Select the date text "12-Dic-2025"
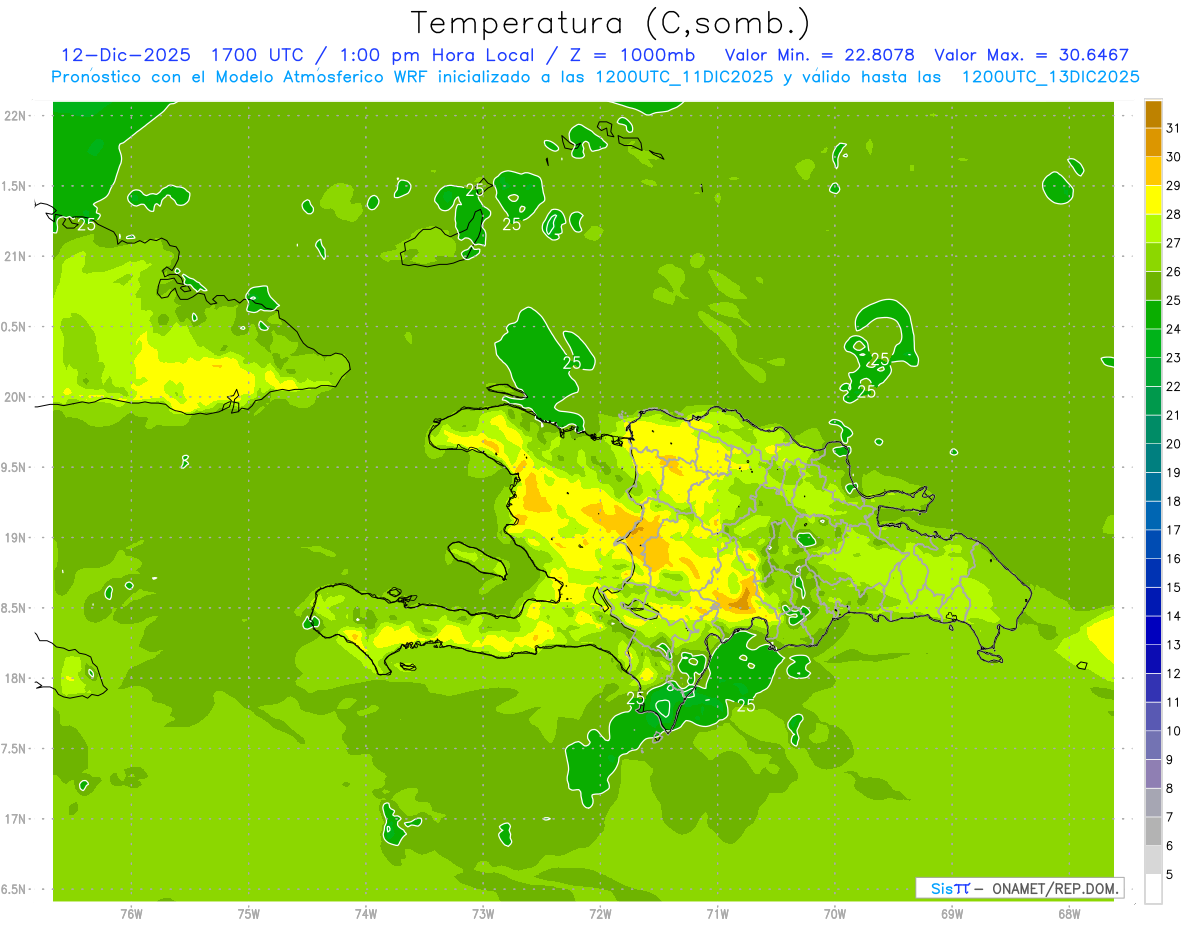1200x927 pixels. pyautogui.click(x=127, y=55)
